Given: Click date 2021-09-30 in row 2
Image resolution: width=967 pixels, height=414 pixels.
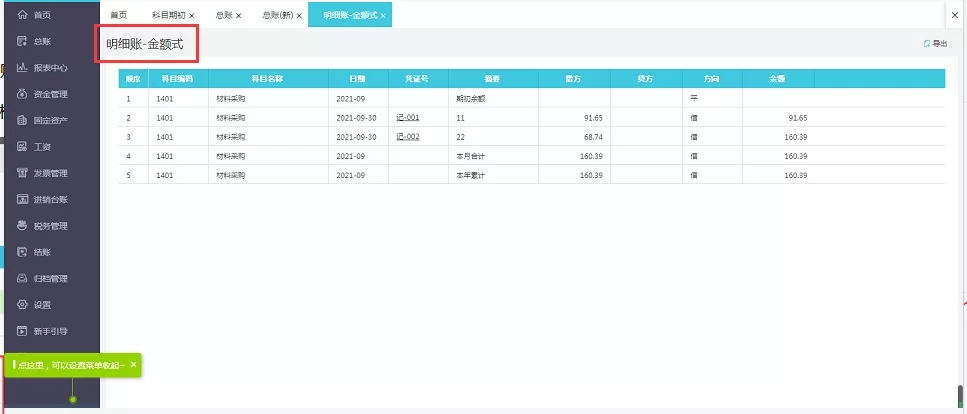Looking at the screenshot, I should pyautogui.click(x=356, y=118).
